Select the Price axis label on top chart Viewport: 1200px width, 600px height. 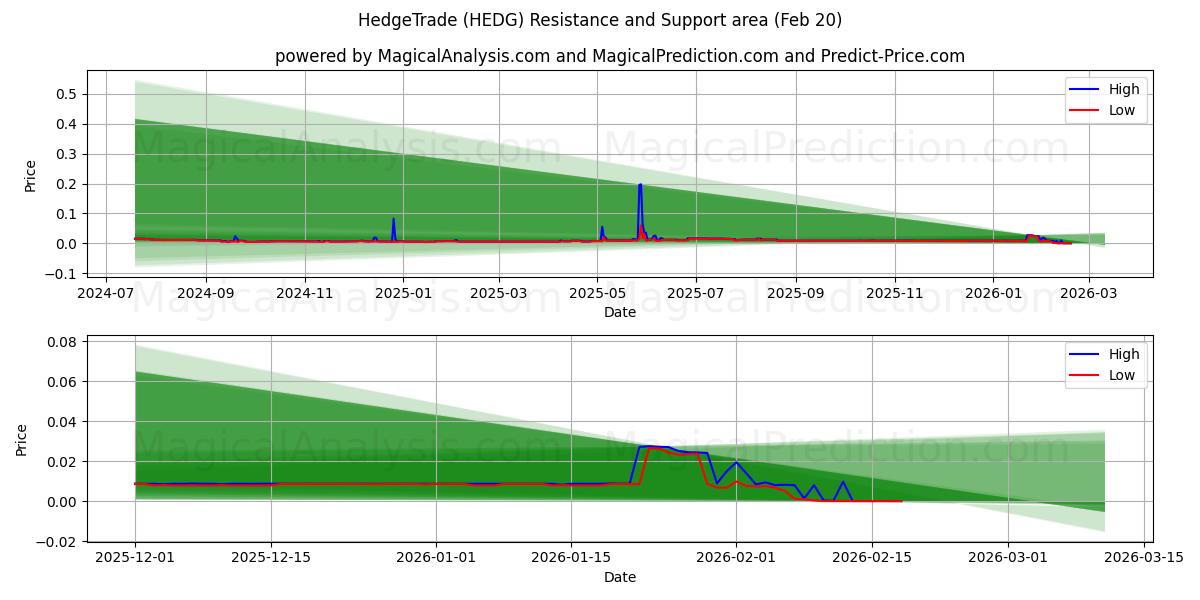click(x=29, y=174)
